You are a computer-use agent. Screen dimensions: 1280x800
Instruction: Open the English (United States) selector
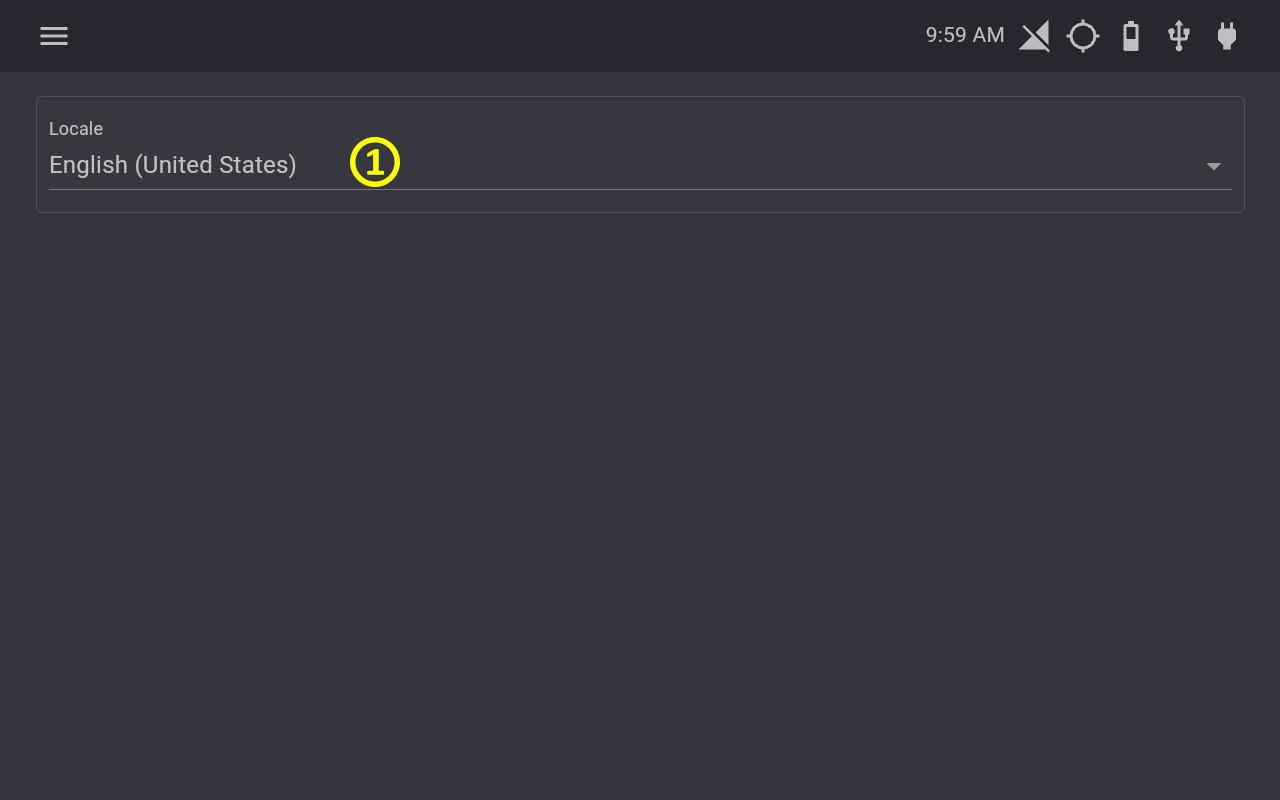[640, 165]
